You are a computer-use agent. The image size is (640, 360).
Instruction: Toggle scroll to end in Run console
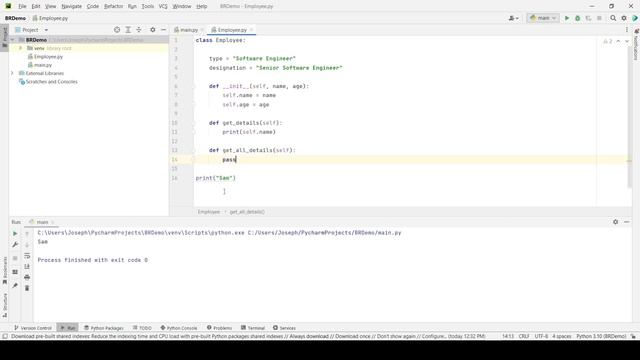click(x=27, y=267)
